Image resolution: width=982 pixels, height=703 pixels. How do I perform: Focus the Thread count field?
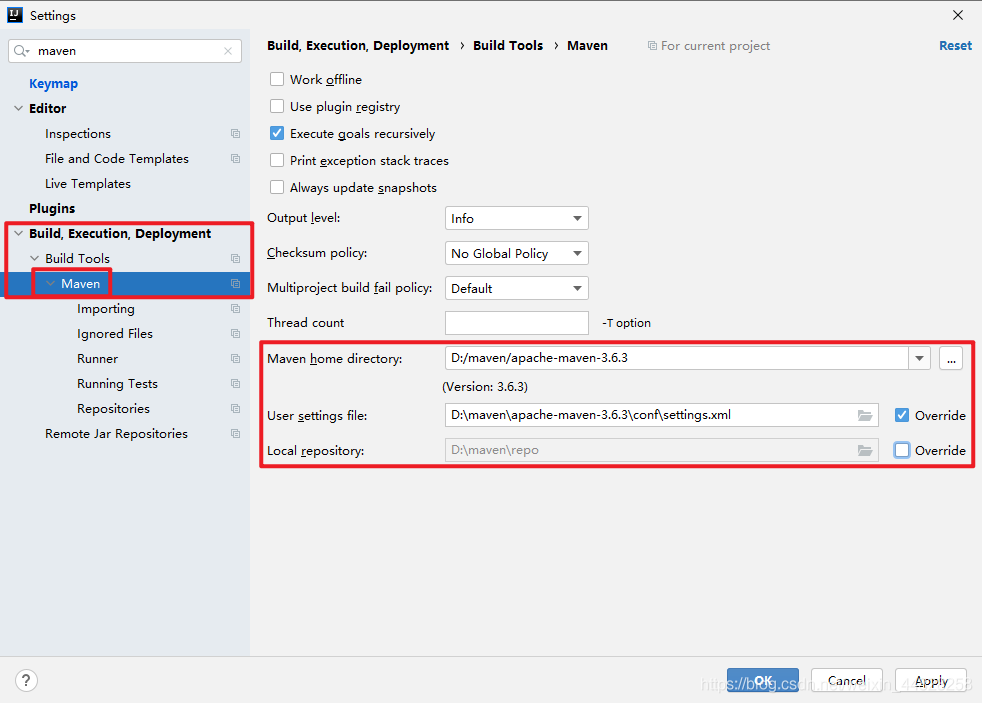coord(517,323)
